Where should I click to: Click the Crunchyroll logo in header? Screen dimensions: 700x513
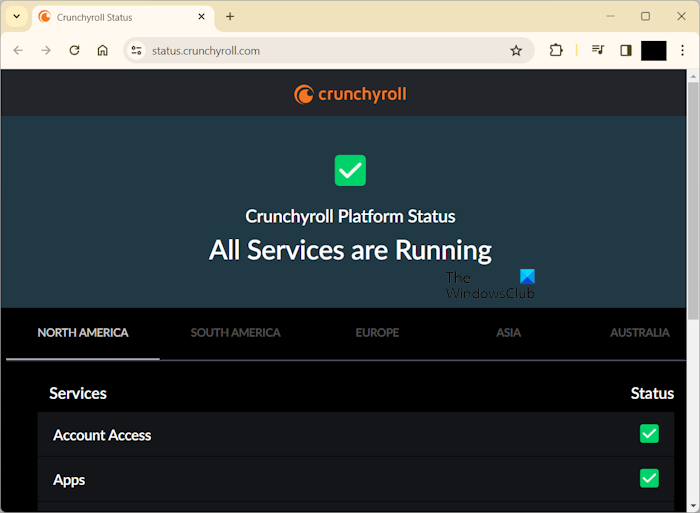350,94
